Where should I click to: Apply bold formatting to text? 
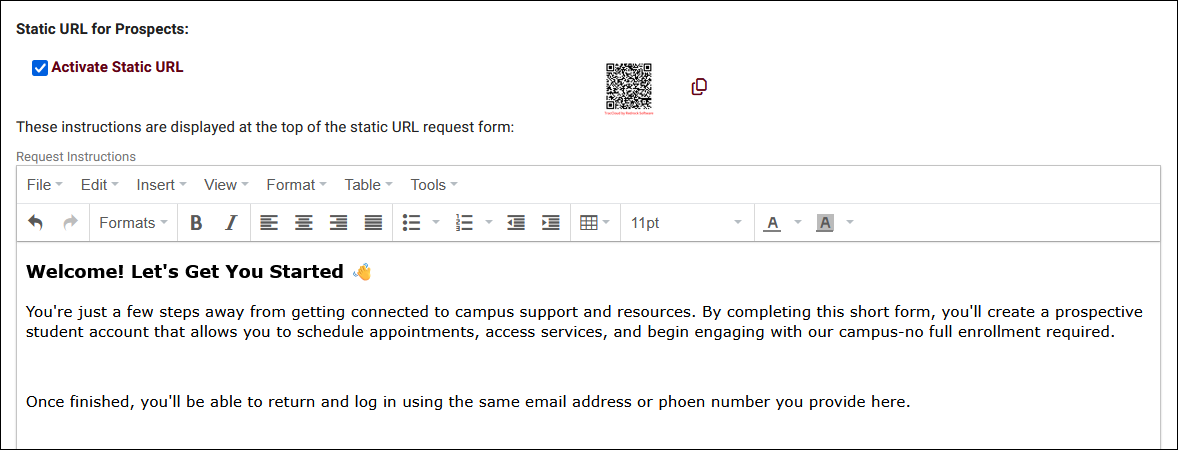(x=196, y=223)
